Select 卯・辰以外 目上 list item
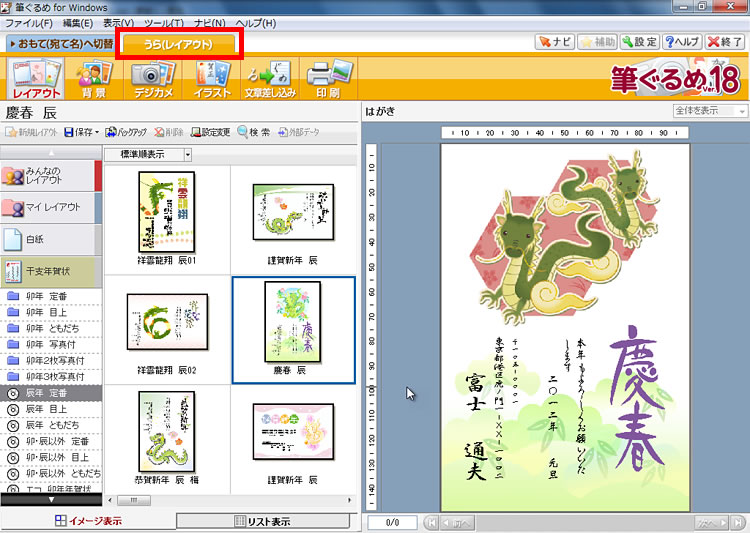750x533 pixels. point(51,457)
